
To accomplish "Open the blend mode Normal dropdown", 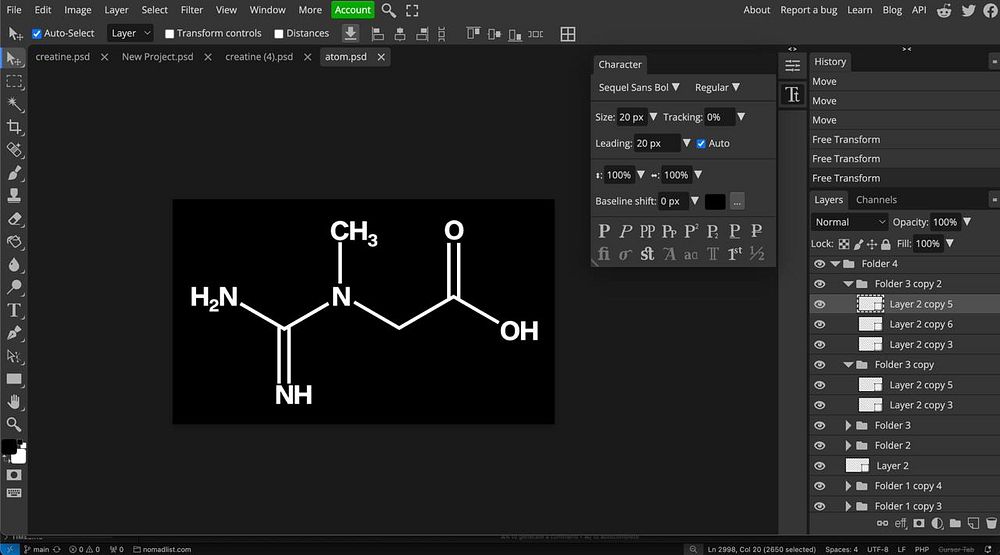I will tap(850, 222).
